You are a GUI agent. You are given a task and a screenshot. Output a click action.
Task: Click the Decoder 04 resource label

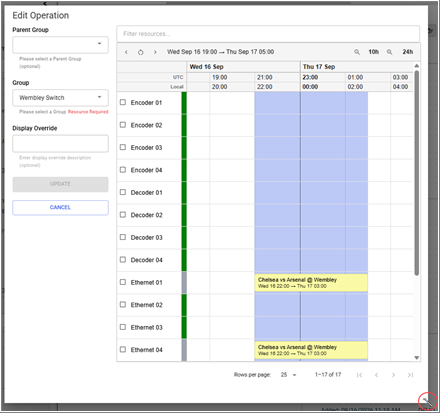(146, 260)
